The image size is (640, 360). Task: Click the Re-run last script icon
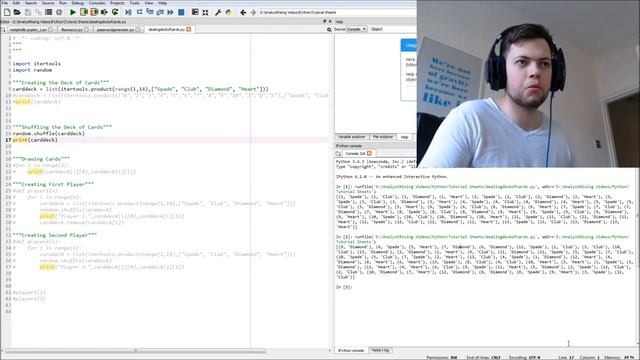point(115,12)
